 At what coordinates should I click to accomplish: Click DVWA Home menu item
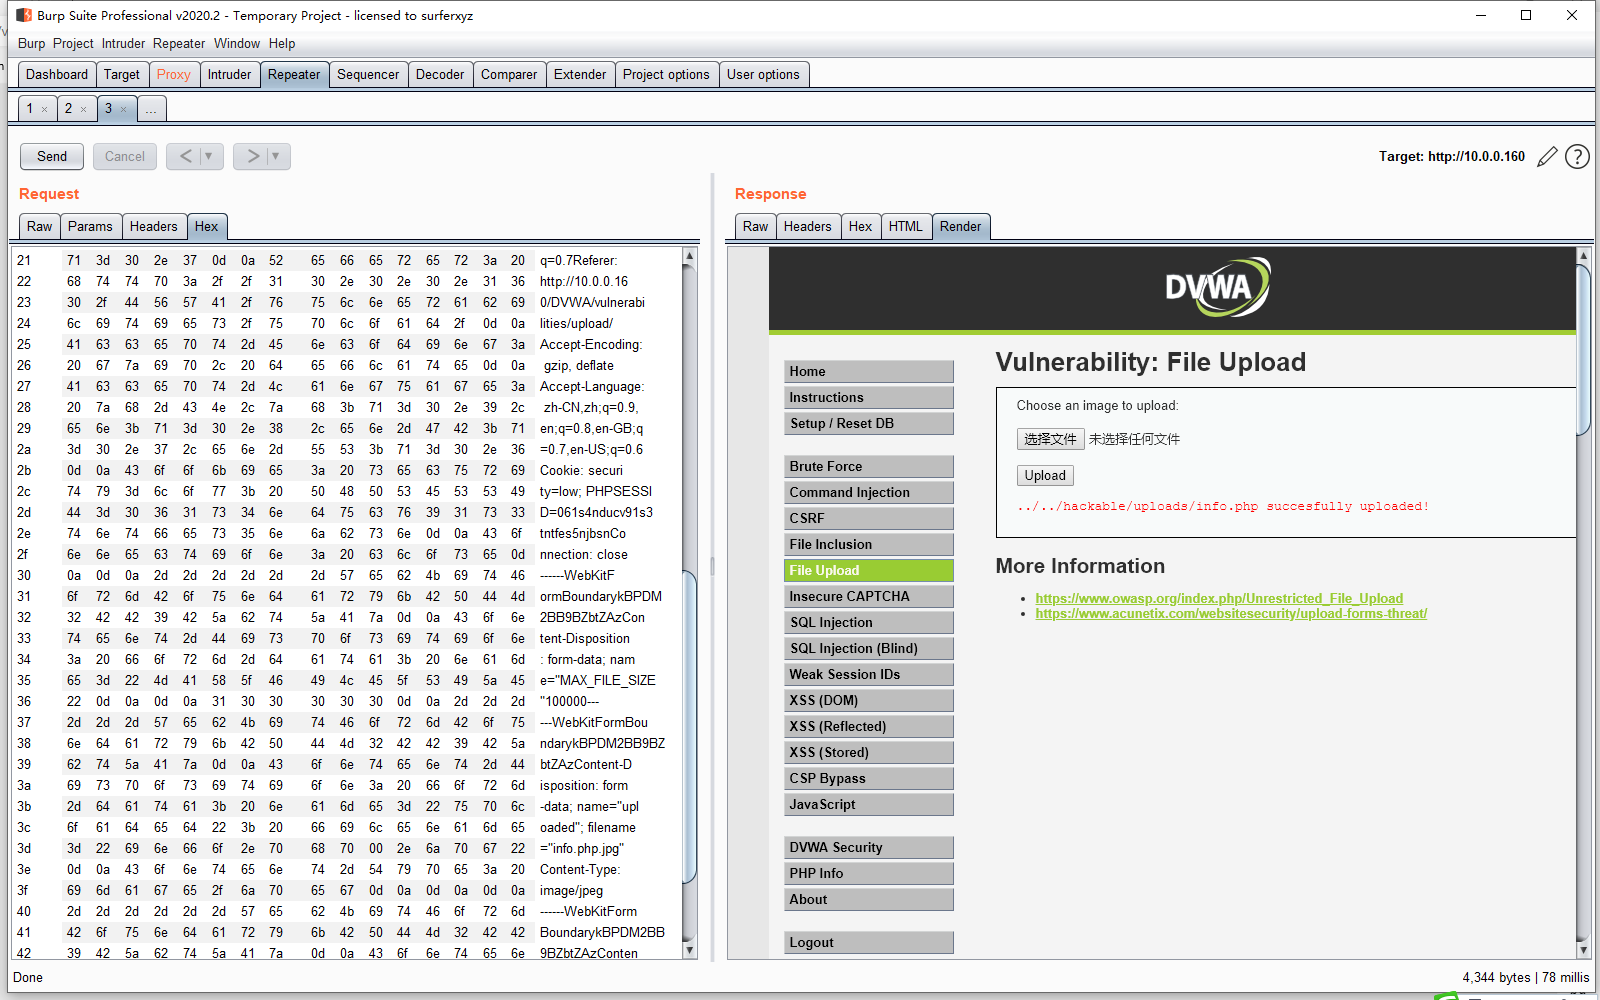869,372
